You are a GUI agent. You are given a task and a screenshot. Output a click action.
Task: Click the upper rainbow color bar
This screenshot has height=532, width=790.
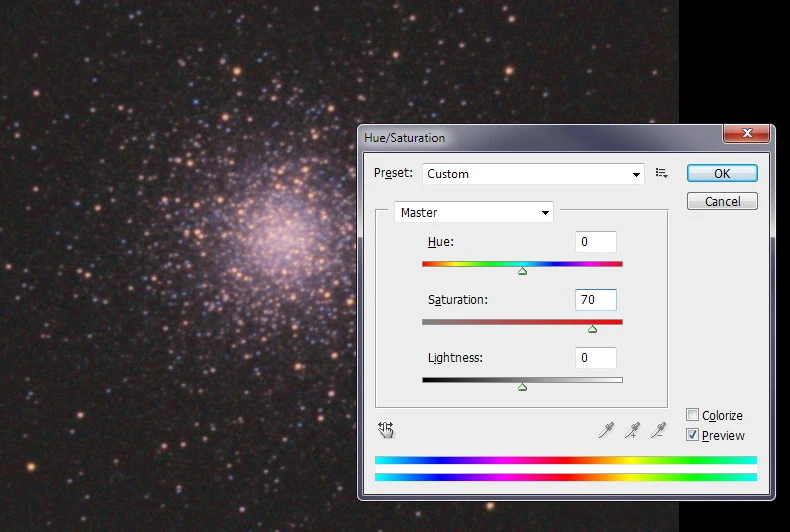click(565, 460)
